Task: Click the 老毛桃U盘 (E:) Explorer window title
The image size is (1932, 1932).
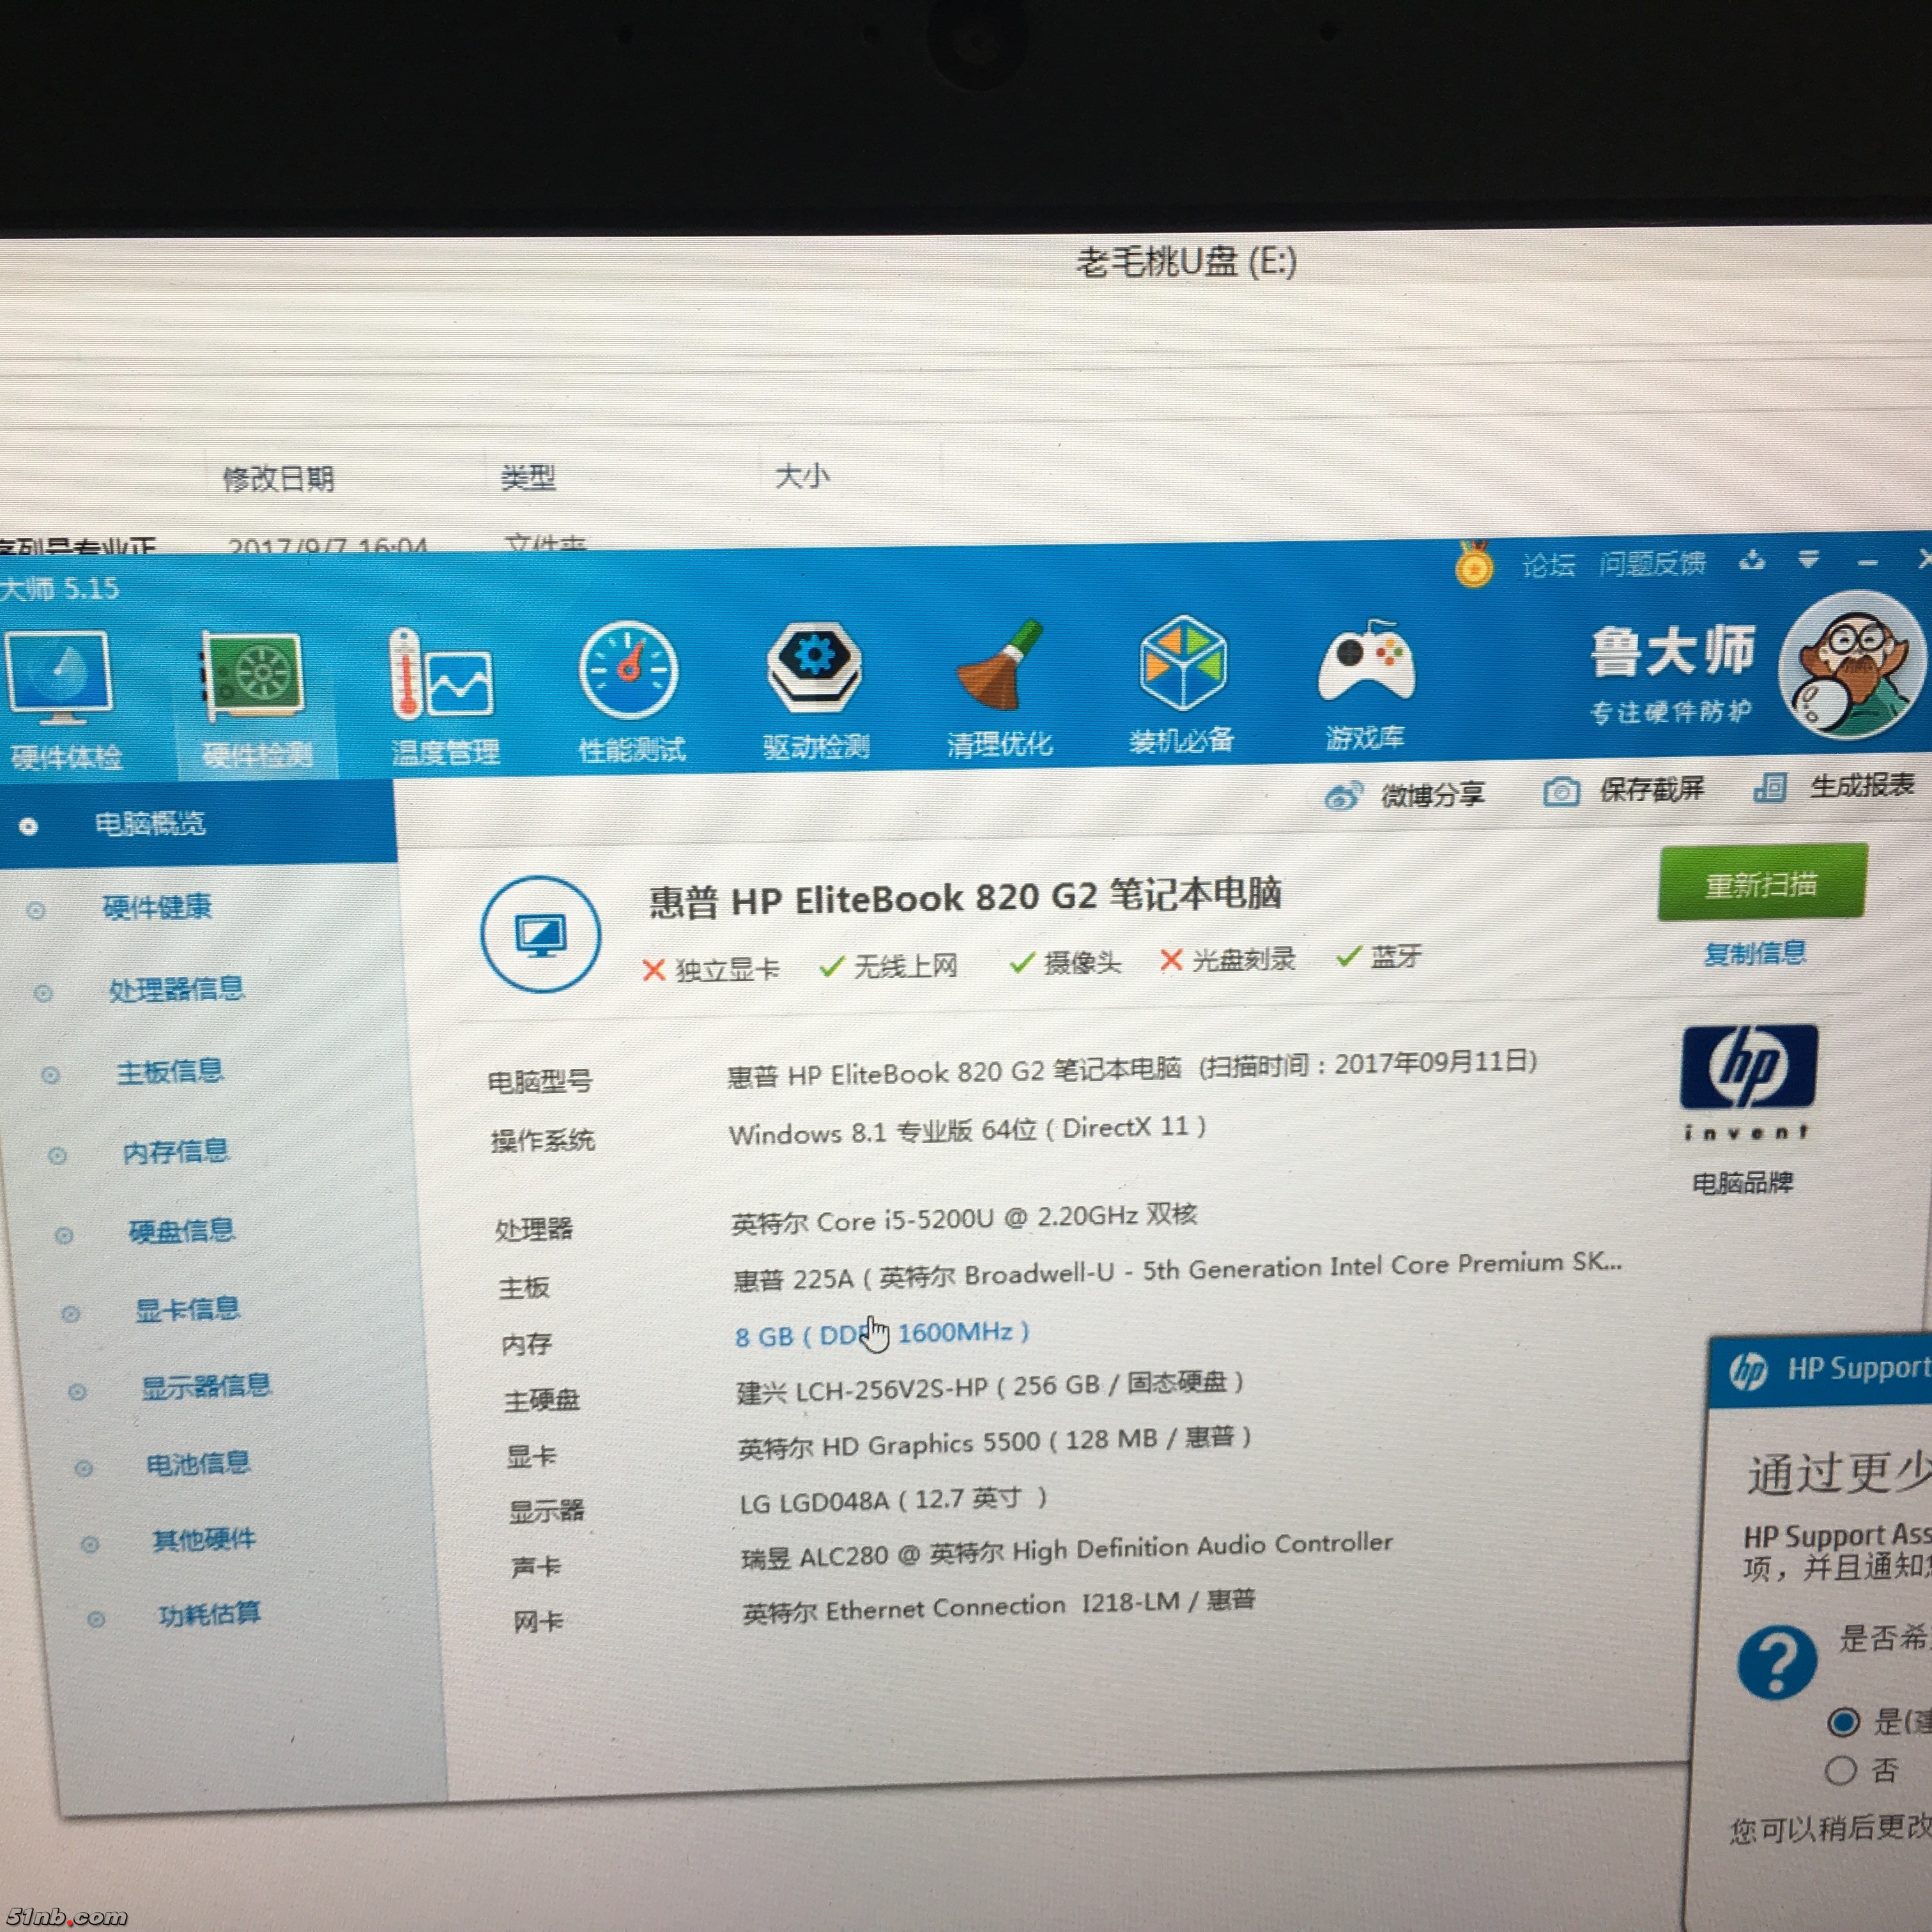Action: (1186, 262)
